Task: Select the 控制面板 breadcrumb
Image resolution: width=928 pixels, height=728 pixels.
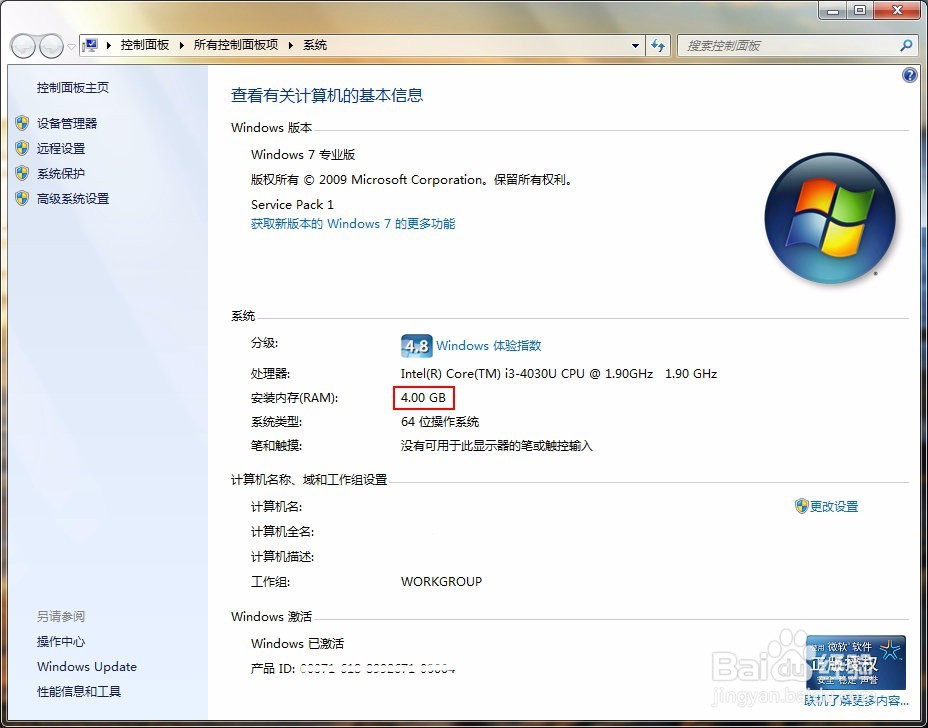Action: tap(145, 45)
